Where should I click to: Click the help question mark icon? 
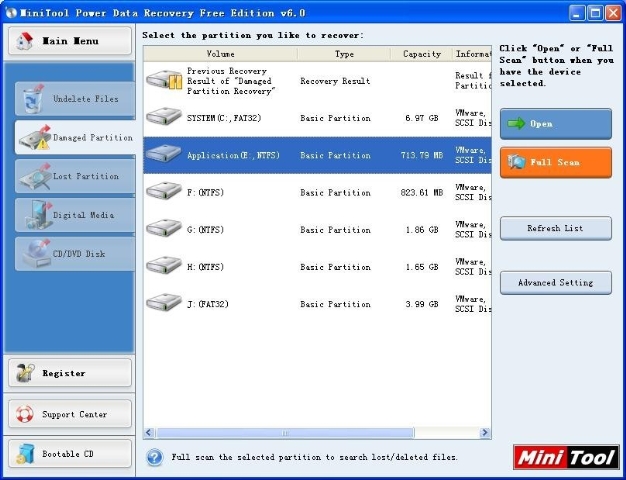coord(155,457)
